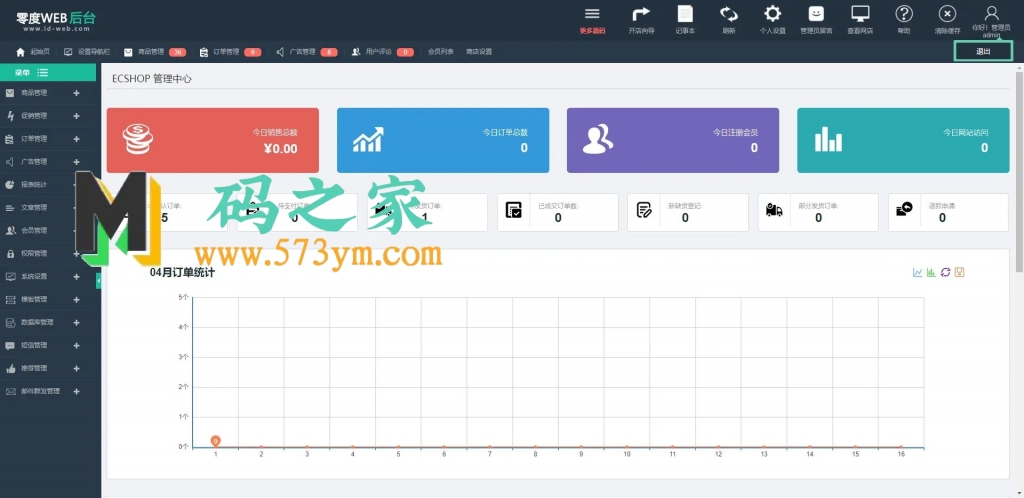Open 商店设置 link in nav bar

point(479,52)
